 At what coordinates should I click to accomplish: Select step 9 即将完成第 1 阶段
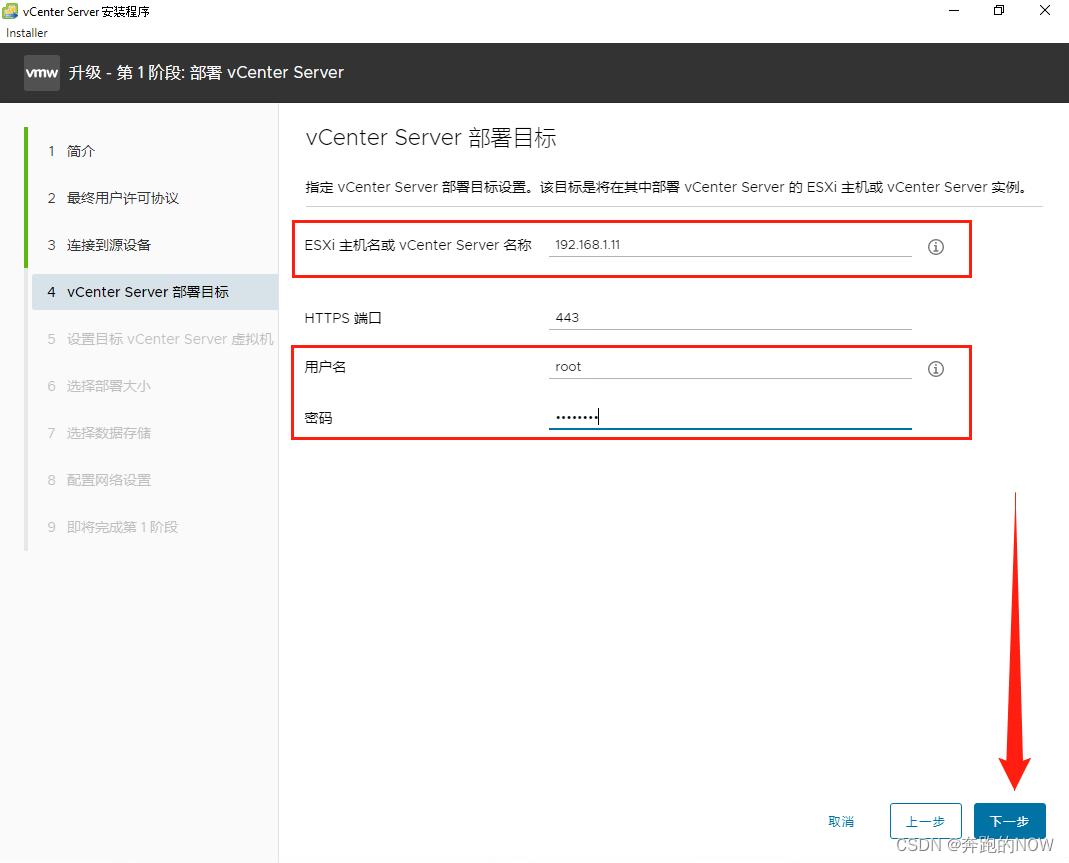click(112, 527)
